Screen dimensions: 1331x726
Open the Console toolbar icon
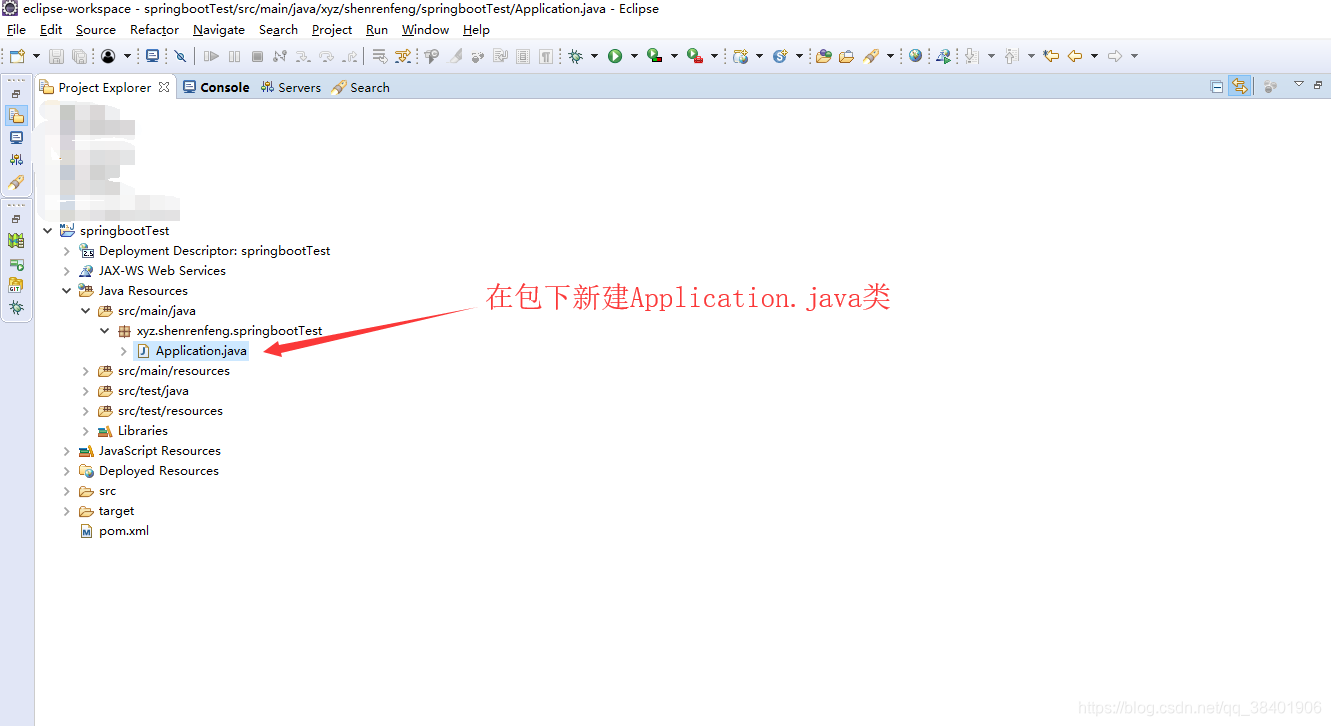coord(152,56)
